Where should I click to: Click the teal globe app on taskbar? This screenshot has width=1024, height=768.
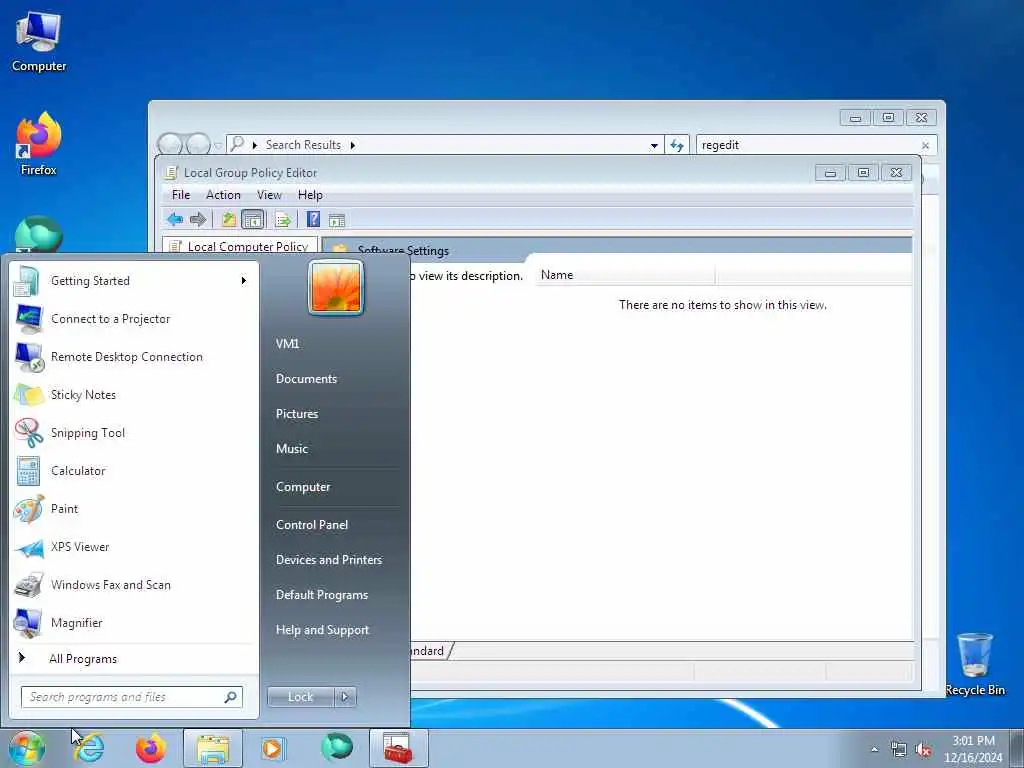337,748
